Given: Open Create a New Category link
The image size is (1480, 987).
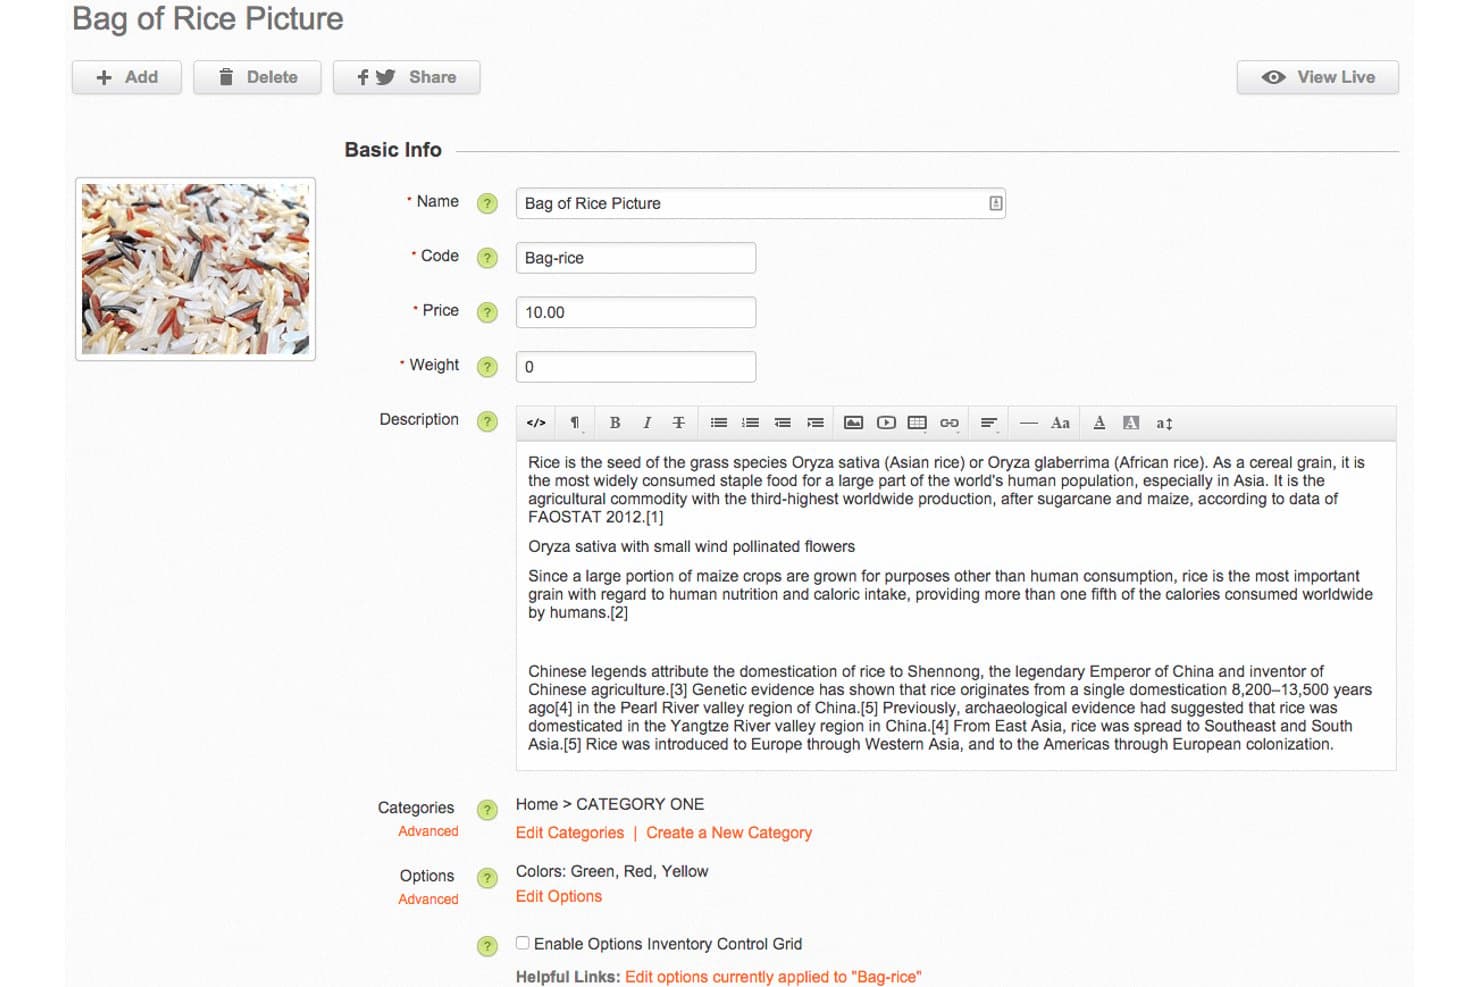Looking at the screenshot, I should click(x=729, y=833).
